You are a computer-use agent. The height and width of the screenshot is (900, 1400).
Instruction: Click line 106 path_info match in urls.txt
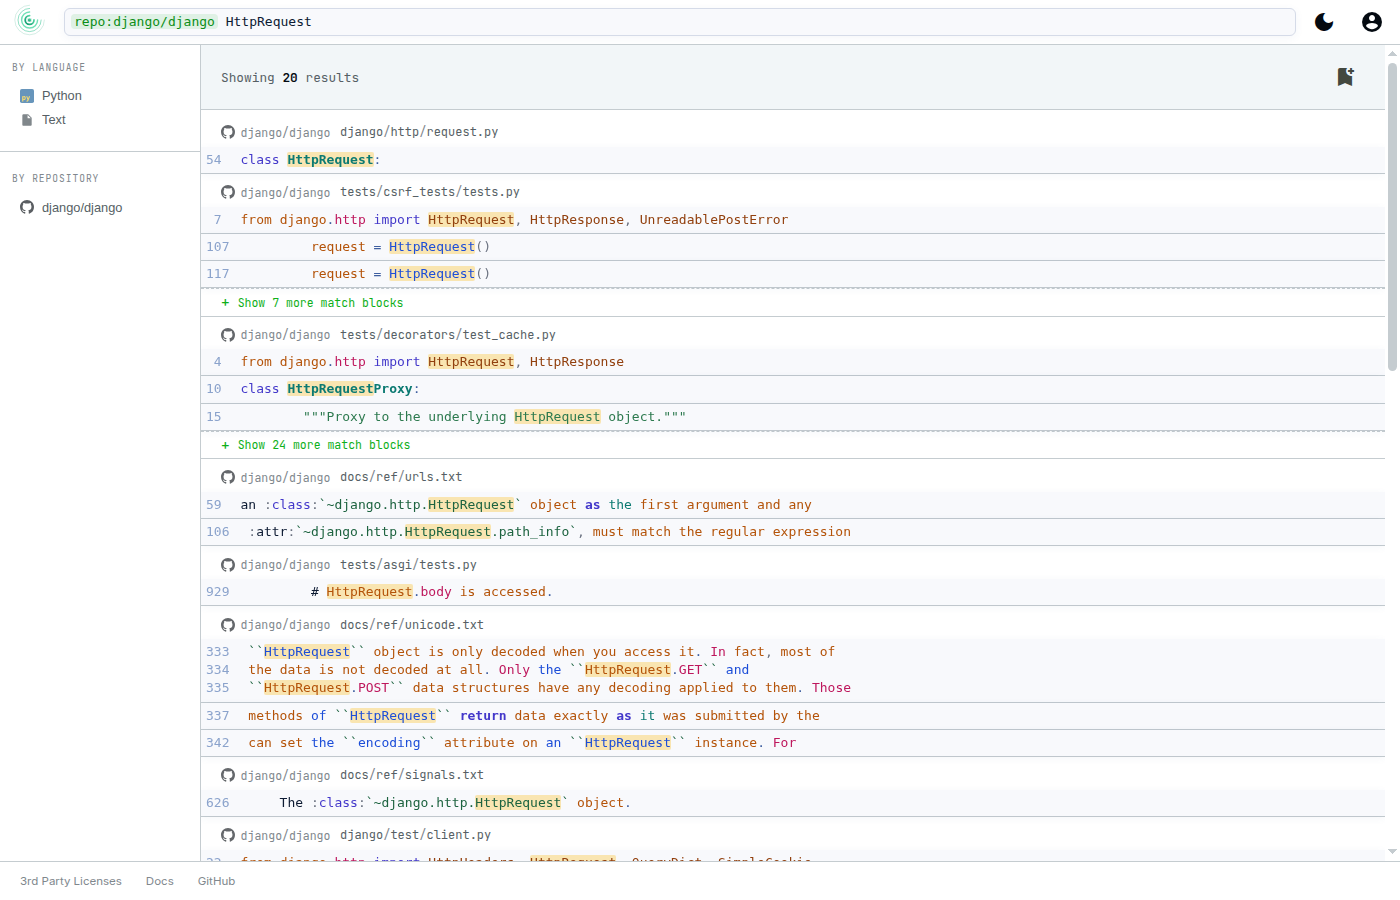pos(793,532)
